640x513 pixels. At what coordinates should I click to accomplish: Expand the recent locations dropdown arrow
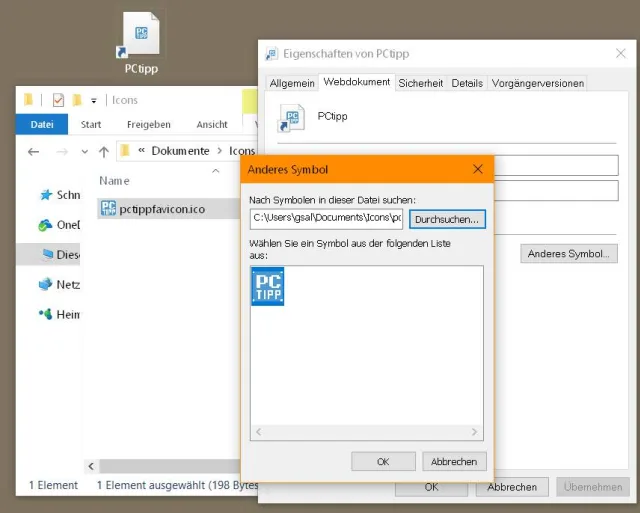(x=84, y=151)
